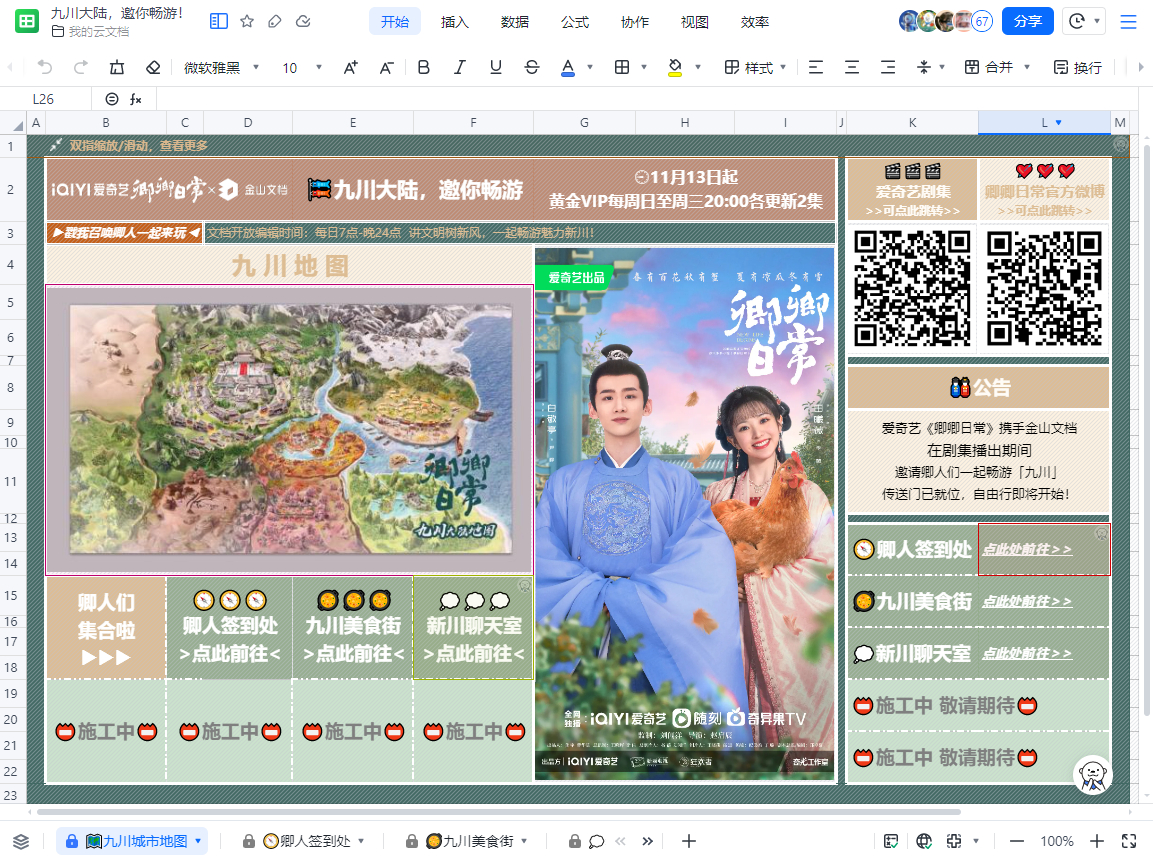Open the hamburger main menu

pyautogui.click(x=1128, y=21)
